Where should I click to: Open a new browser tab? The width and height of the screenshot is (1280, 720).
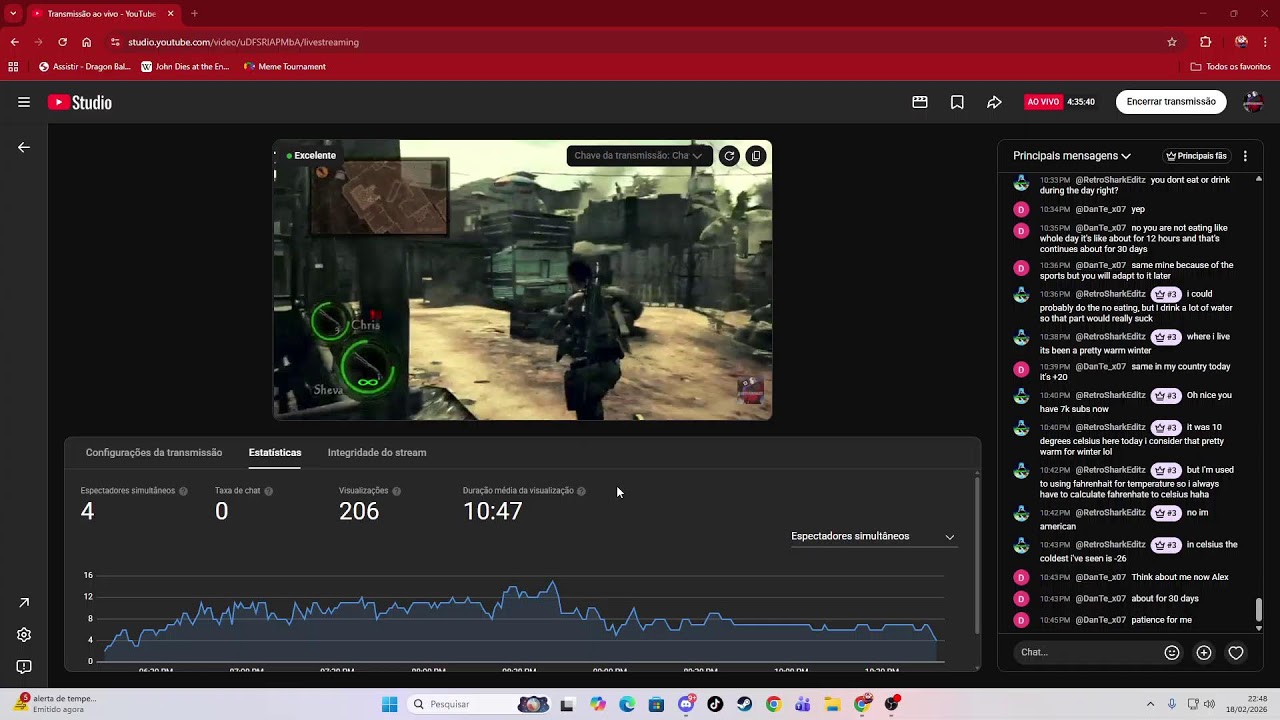point(194,14)
